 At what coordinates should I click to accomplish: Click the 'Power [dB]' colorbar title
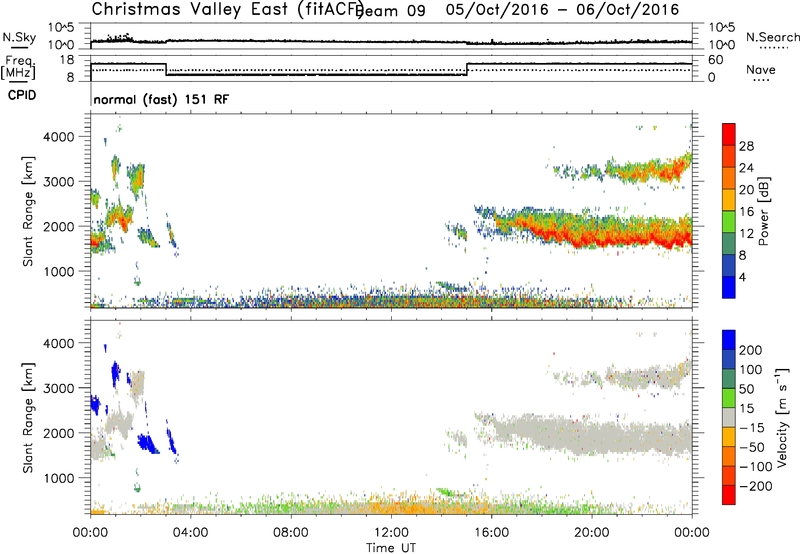[x=763, y=211]
